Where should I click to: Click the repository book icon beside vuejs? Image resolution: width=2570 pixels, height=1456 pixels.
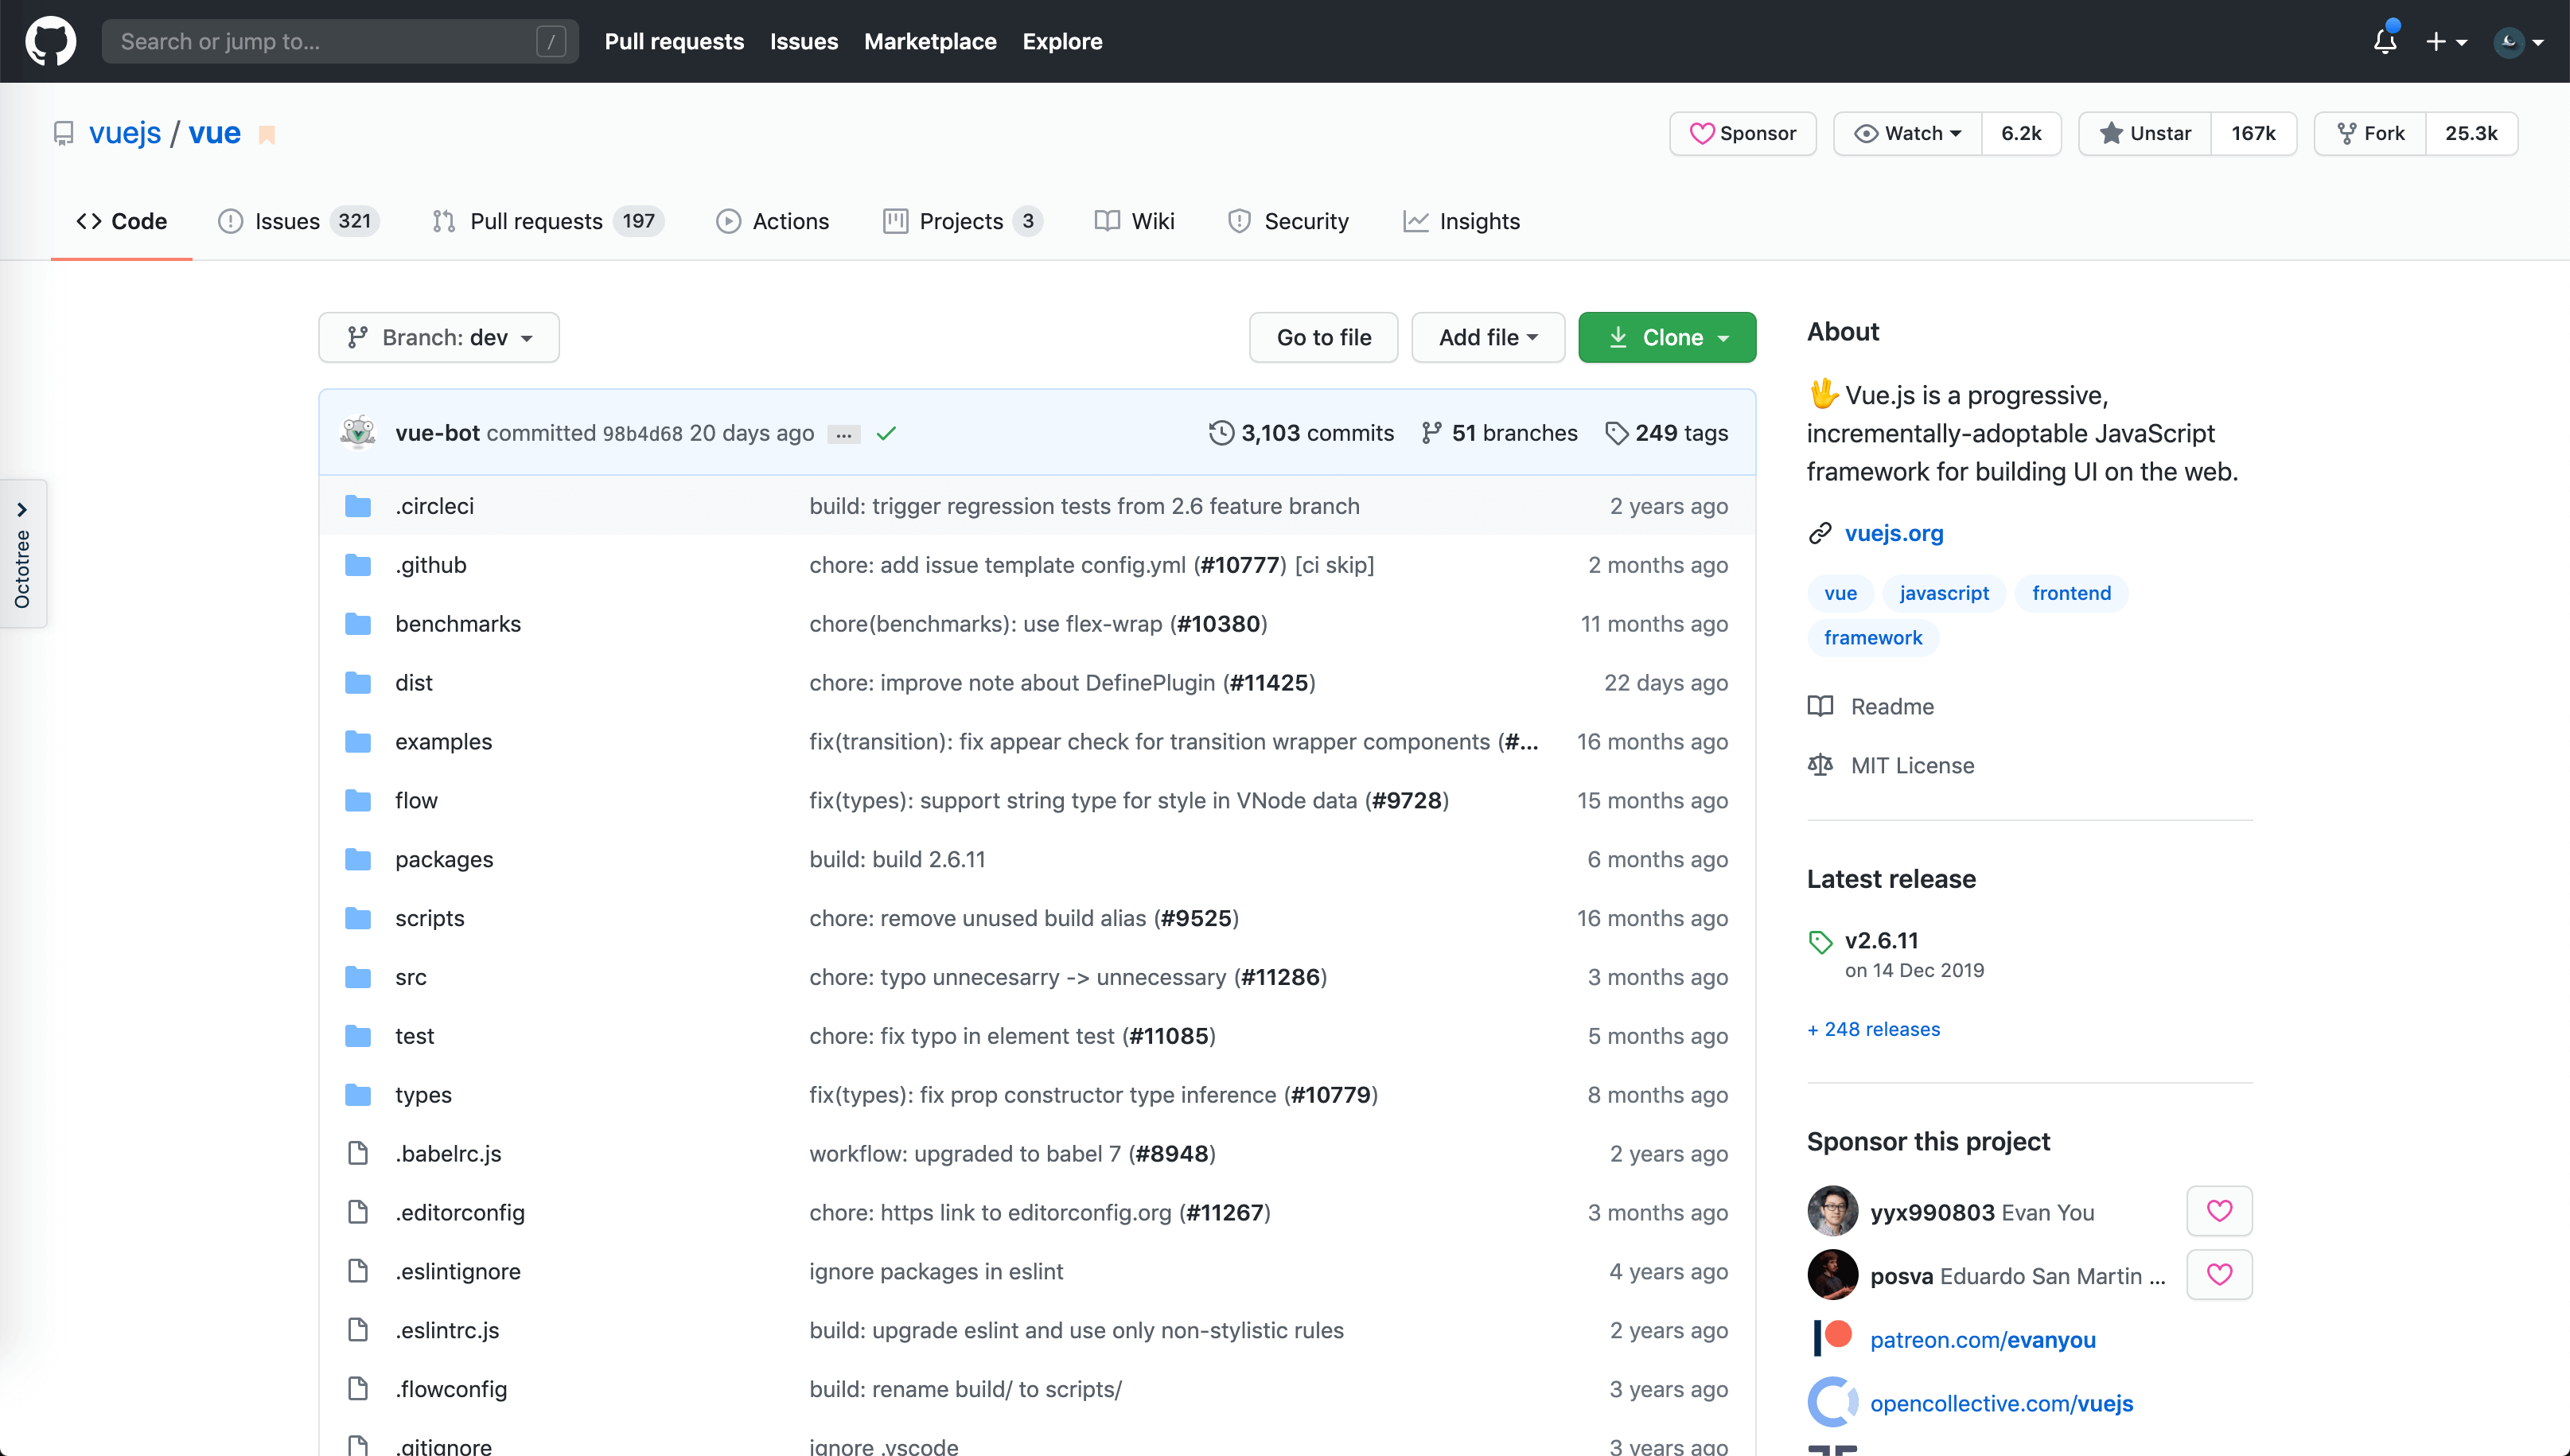point(64,133)
